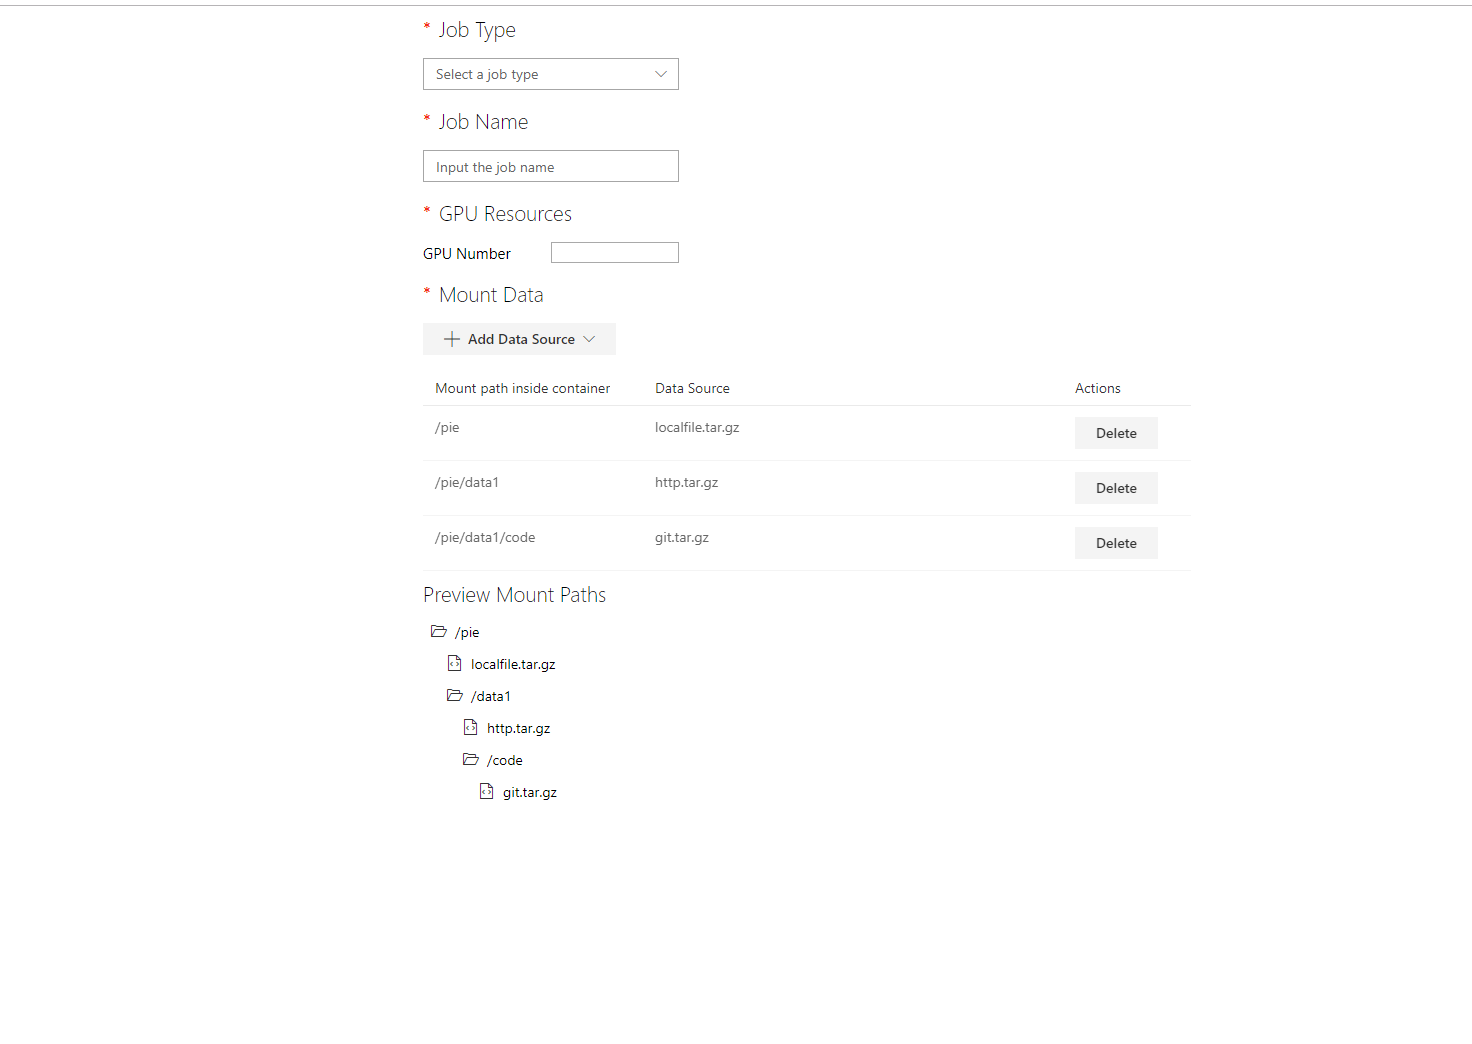Delete the localfile.tar.gz mount entry
Screen dimensions: 1472x1044
tap(1115, 433)
